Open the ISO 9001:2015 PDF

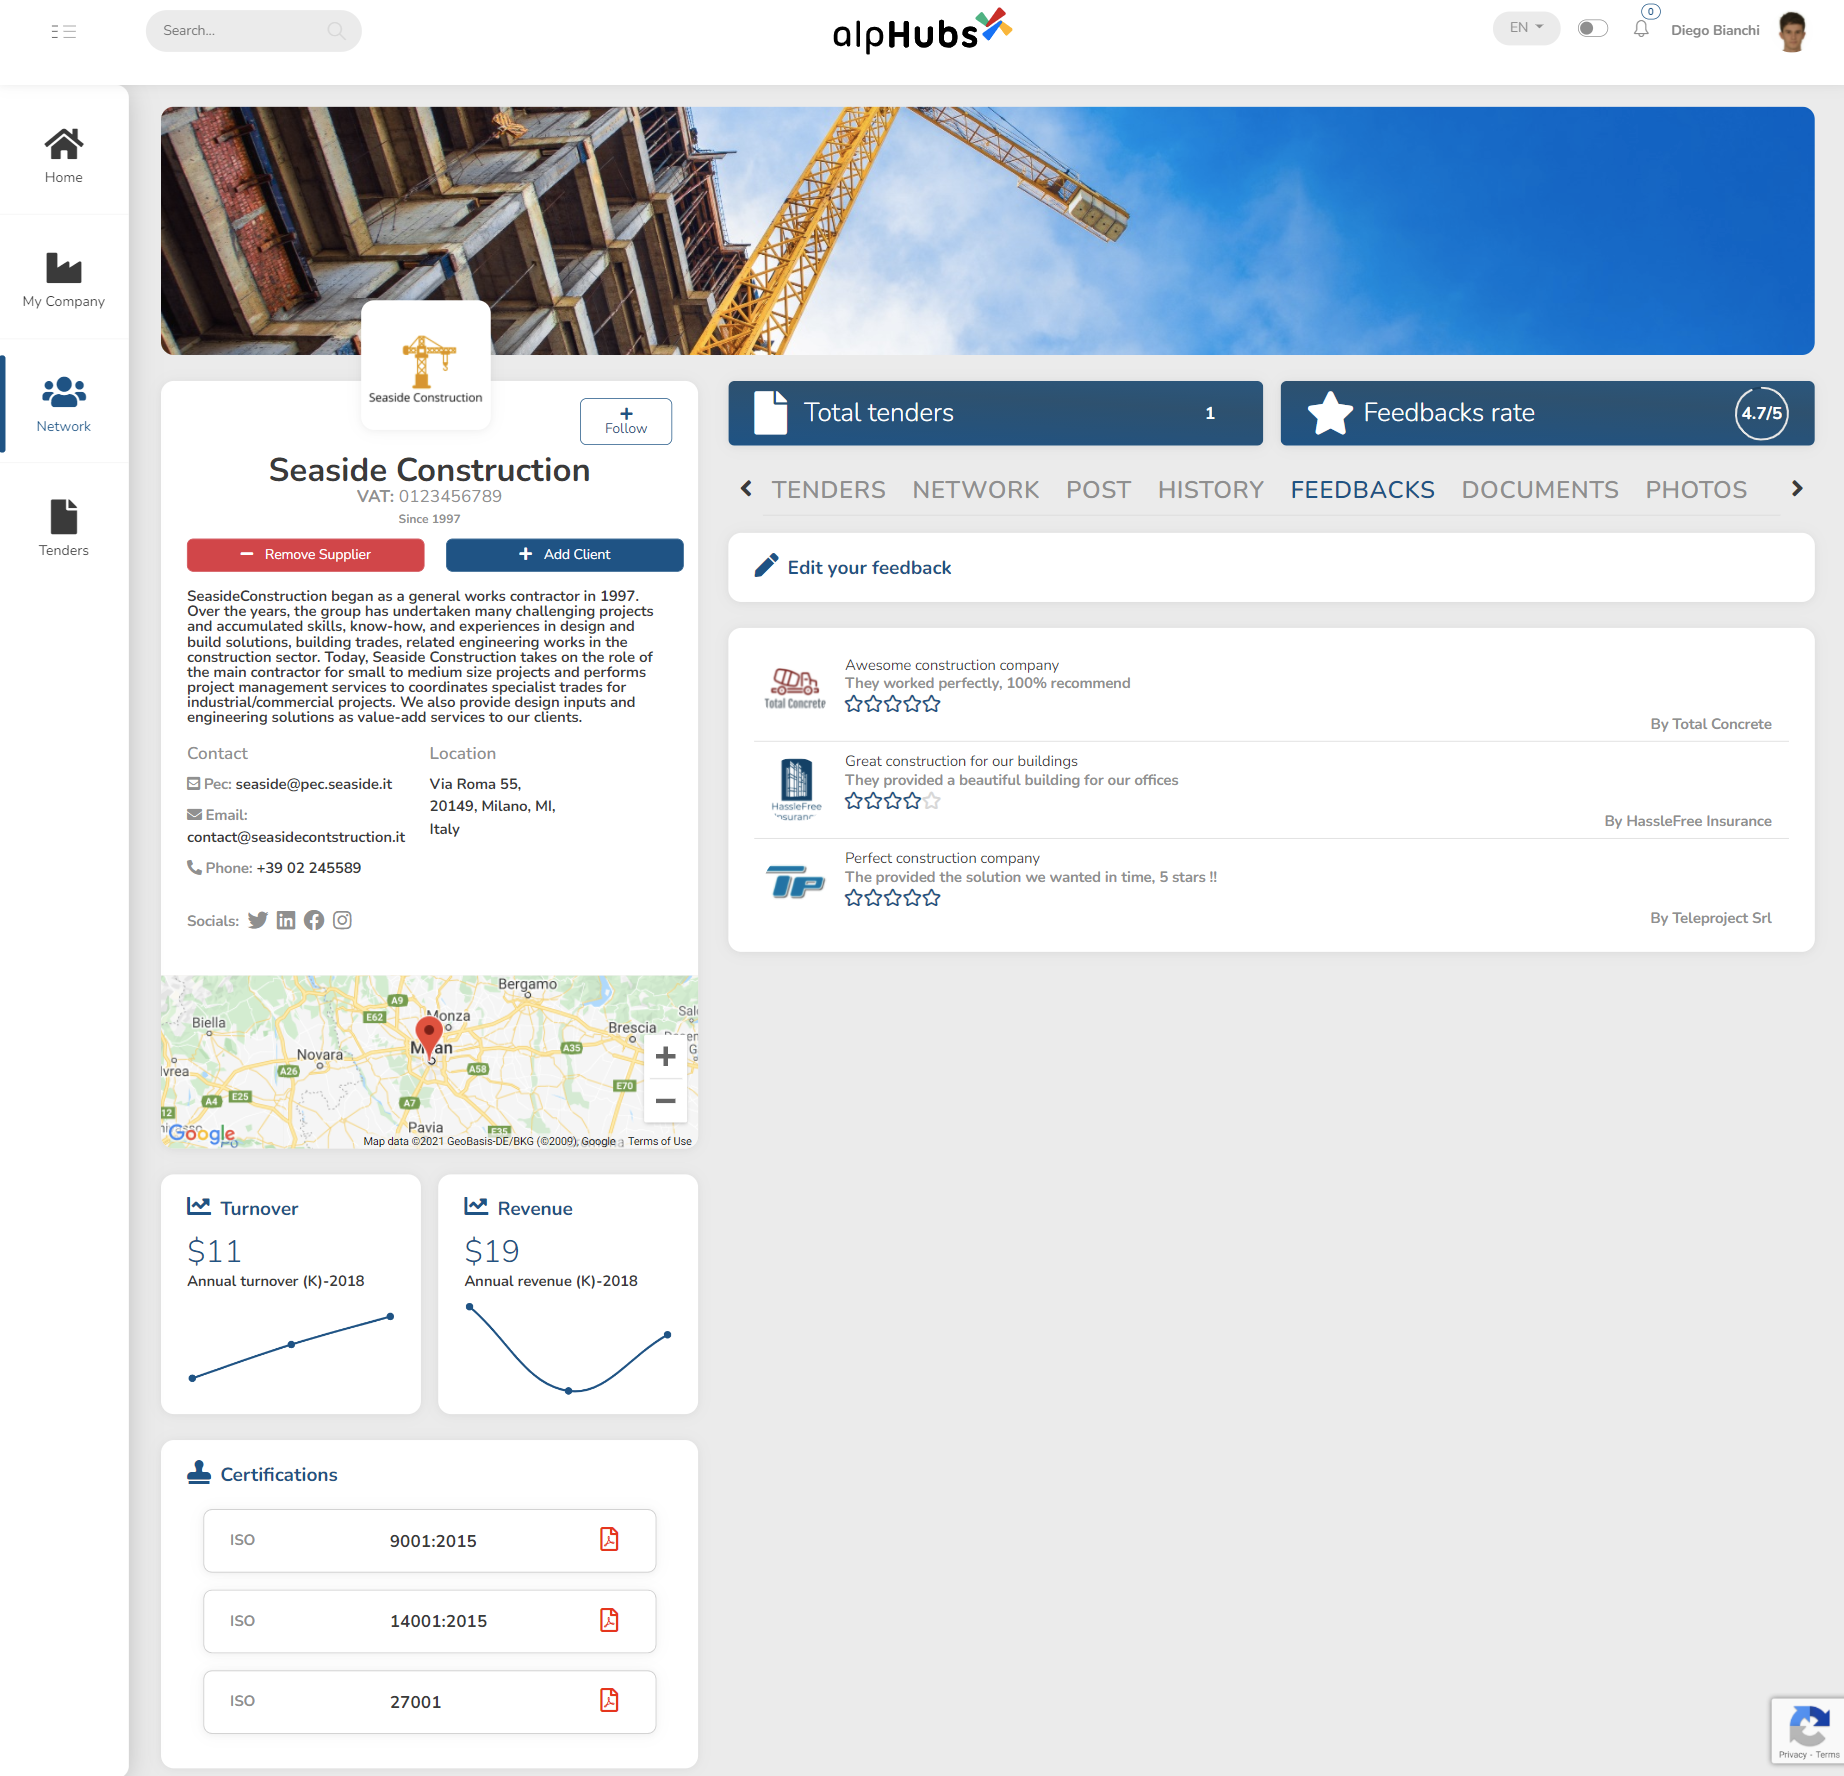coord(609,1540)
